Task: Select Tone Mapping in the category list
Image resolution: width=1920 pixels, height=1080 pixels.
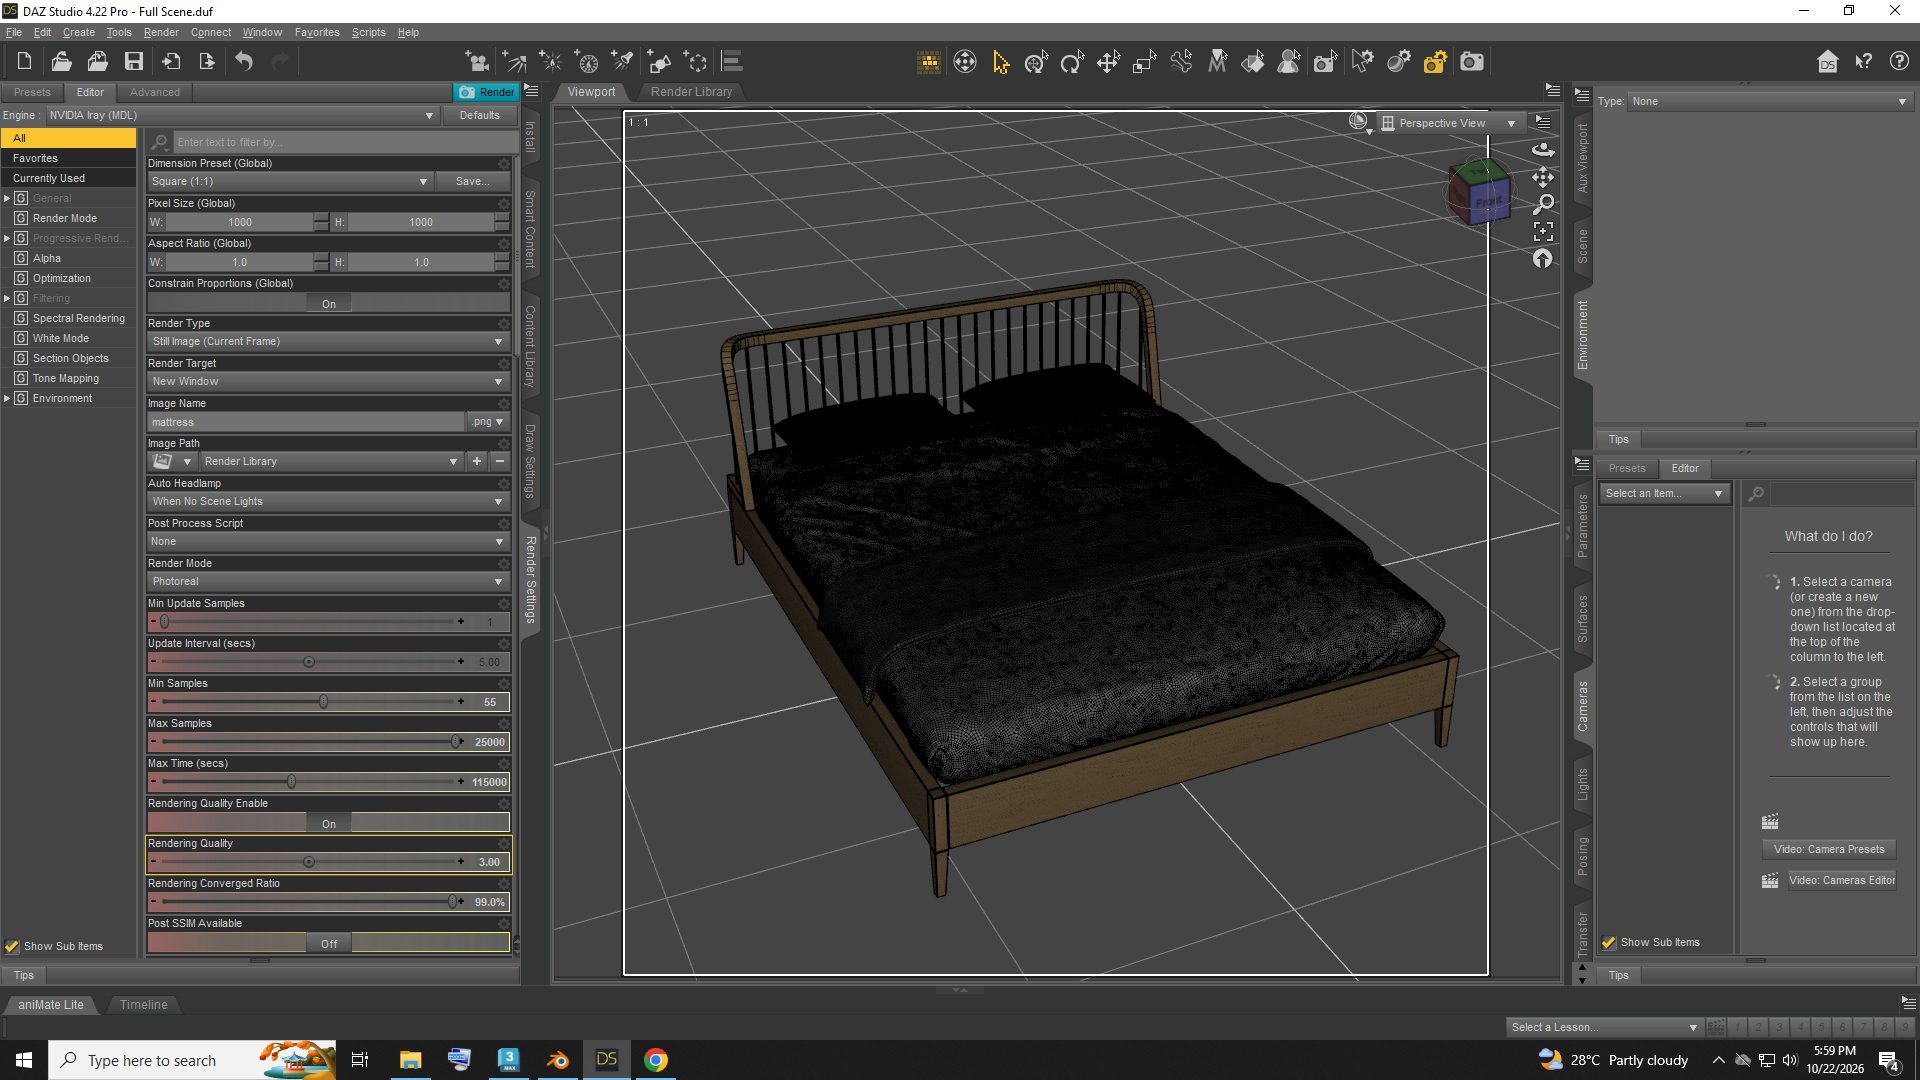Action: pyautogui.click(x=66, y=378)
